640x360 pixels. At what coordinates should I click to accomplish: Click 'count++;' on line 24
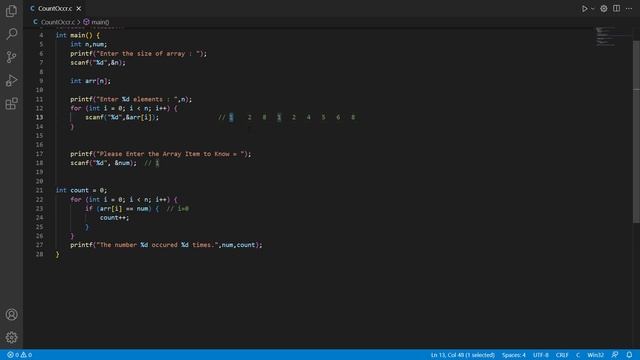(x=114, y=218)
